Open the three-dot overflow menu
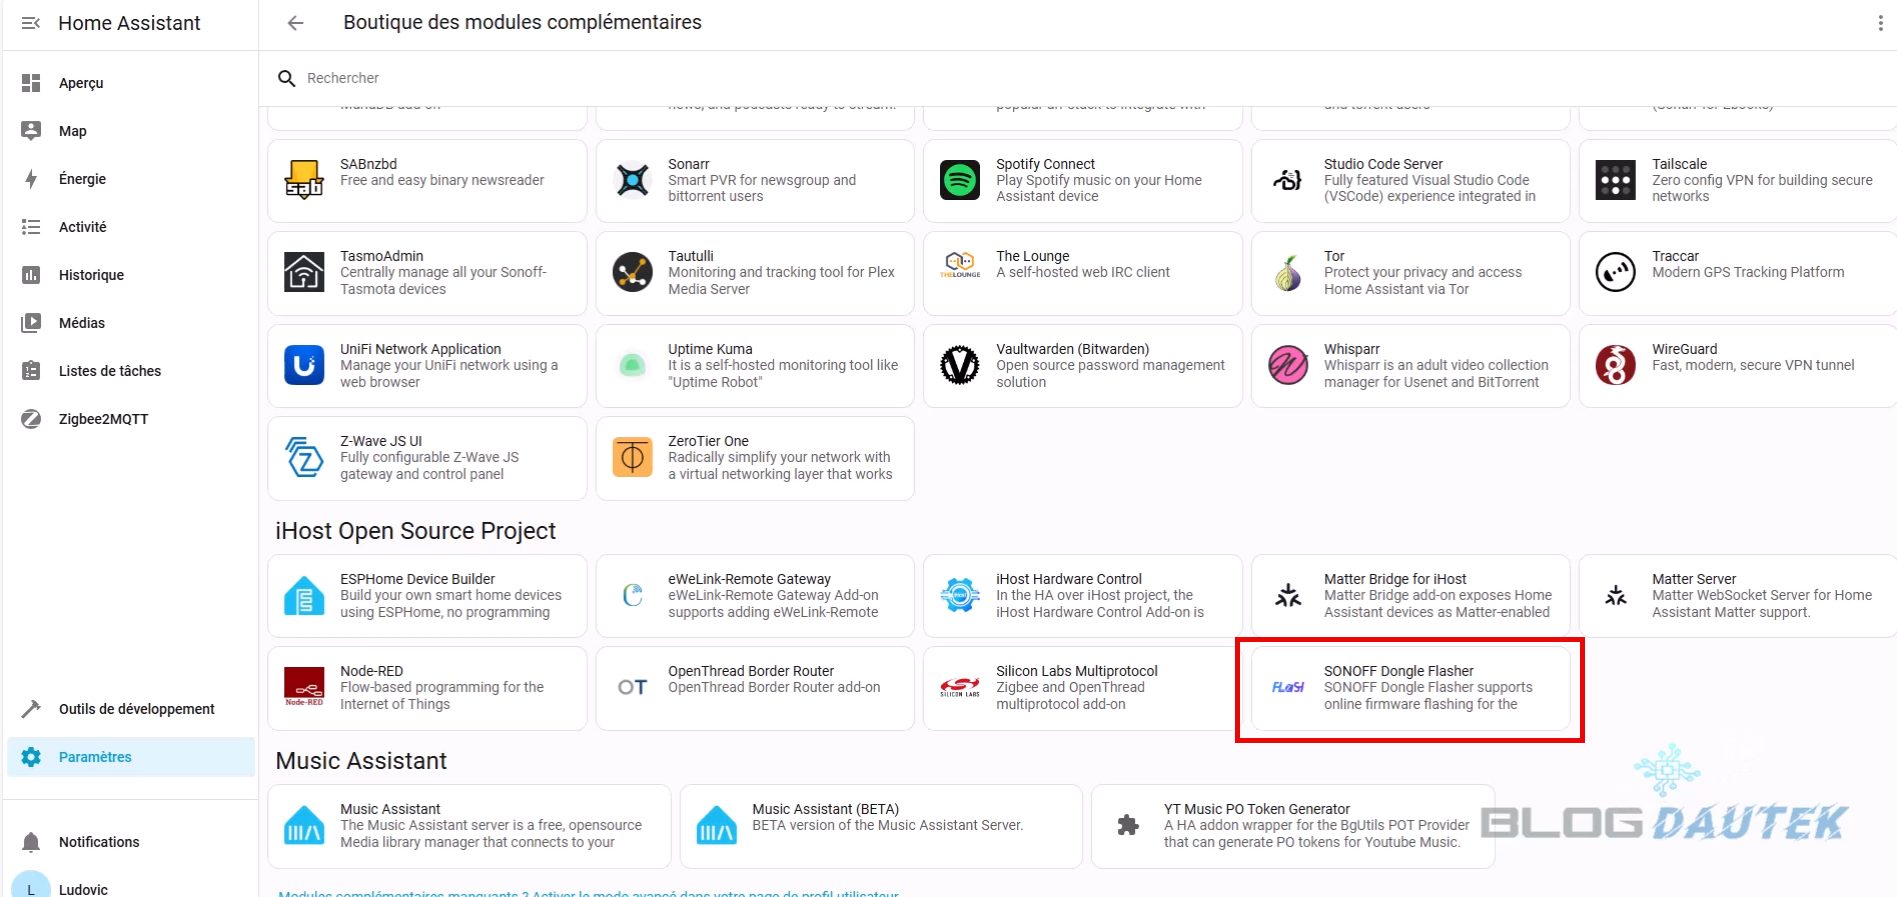 click(1880, 23)
